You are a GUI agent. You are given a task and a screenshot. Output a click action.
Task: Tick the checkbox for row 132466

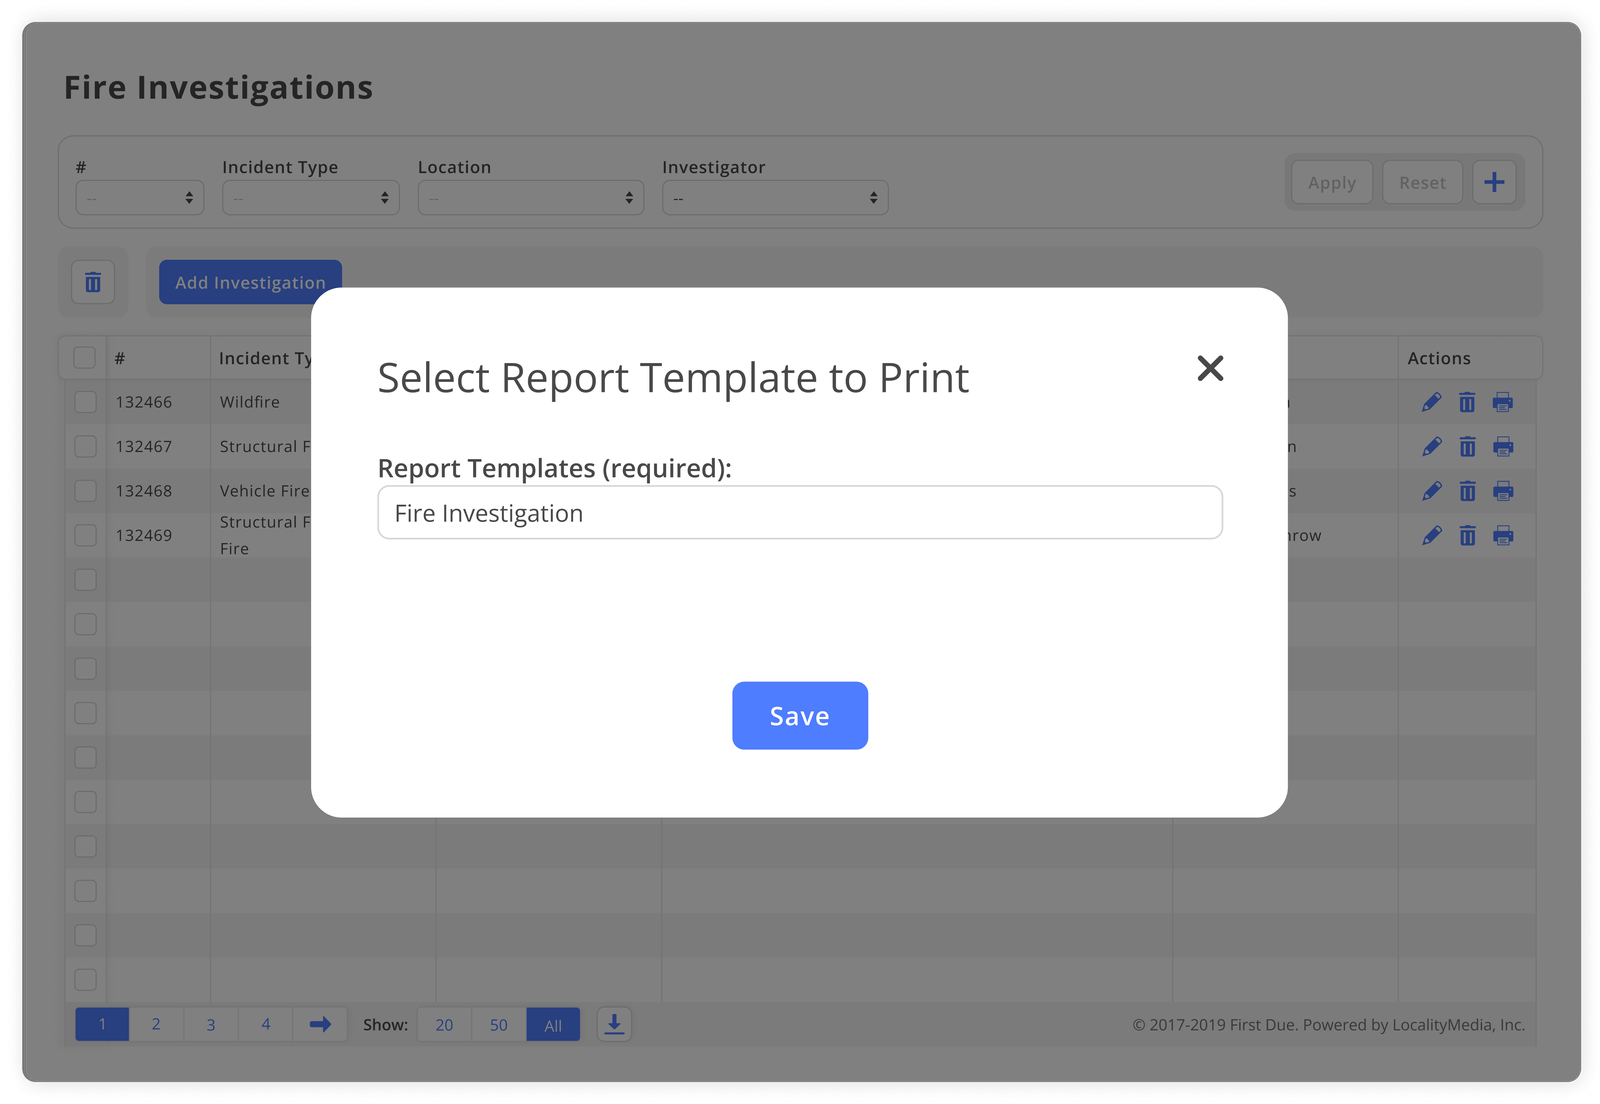[86, 402]
